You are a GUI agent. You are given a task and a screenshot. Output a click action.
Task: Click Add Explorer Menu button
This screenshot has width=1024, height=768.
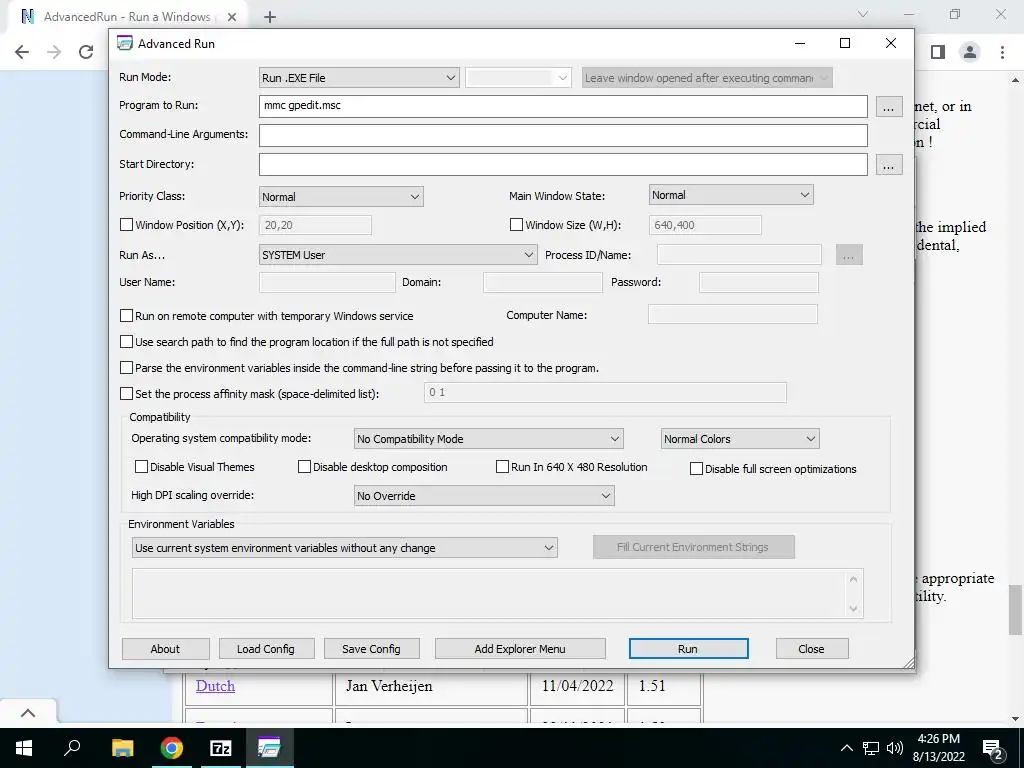(x=520, y=649)
